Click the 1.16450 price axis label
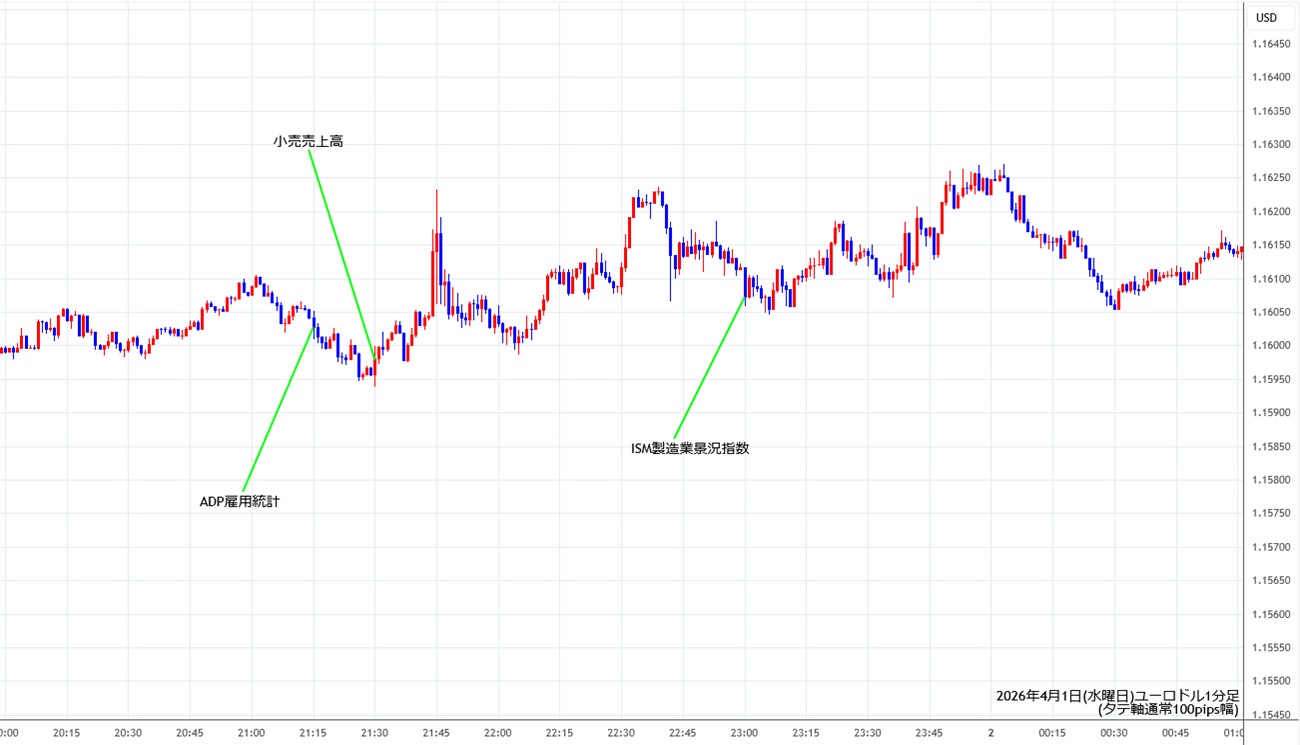Viewport: 1300px width, 745px height. [1270, 44]
